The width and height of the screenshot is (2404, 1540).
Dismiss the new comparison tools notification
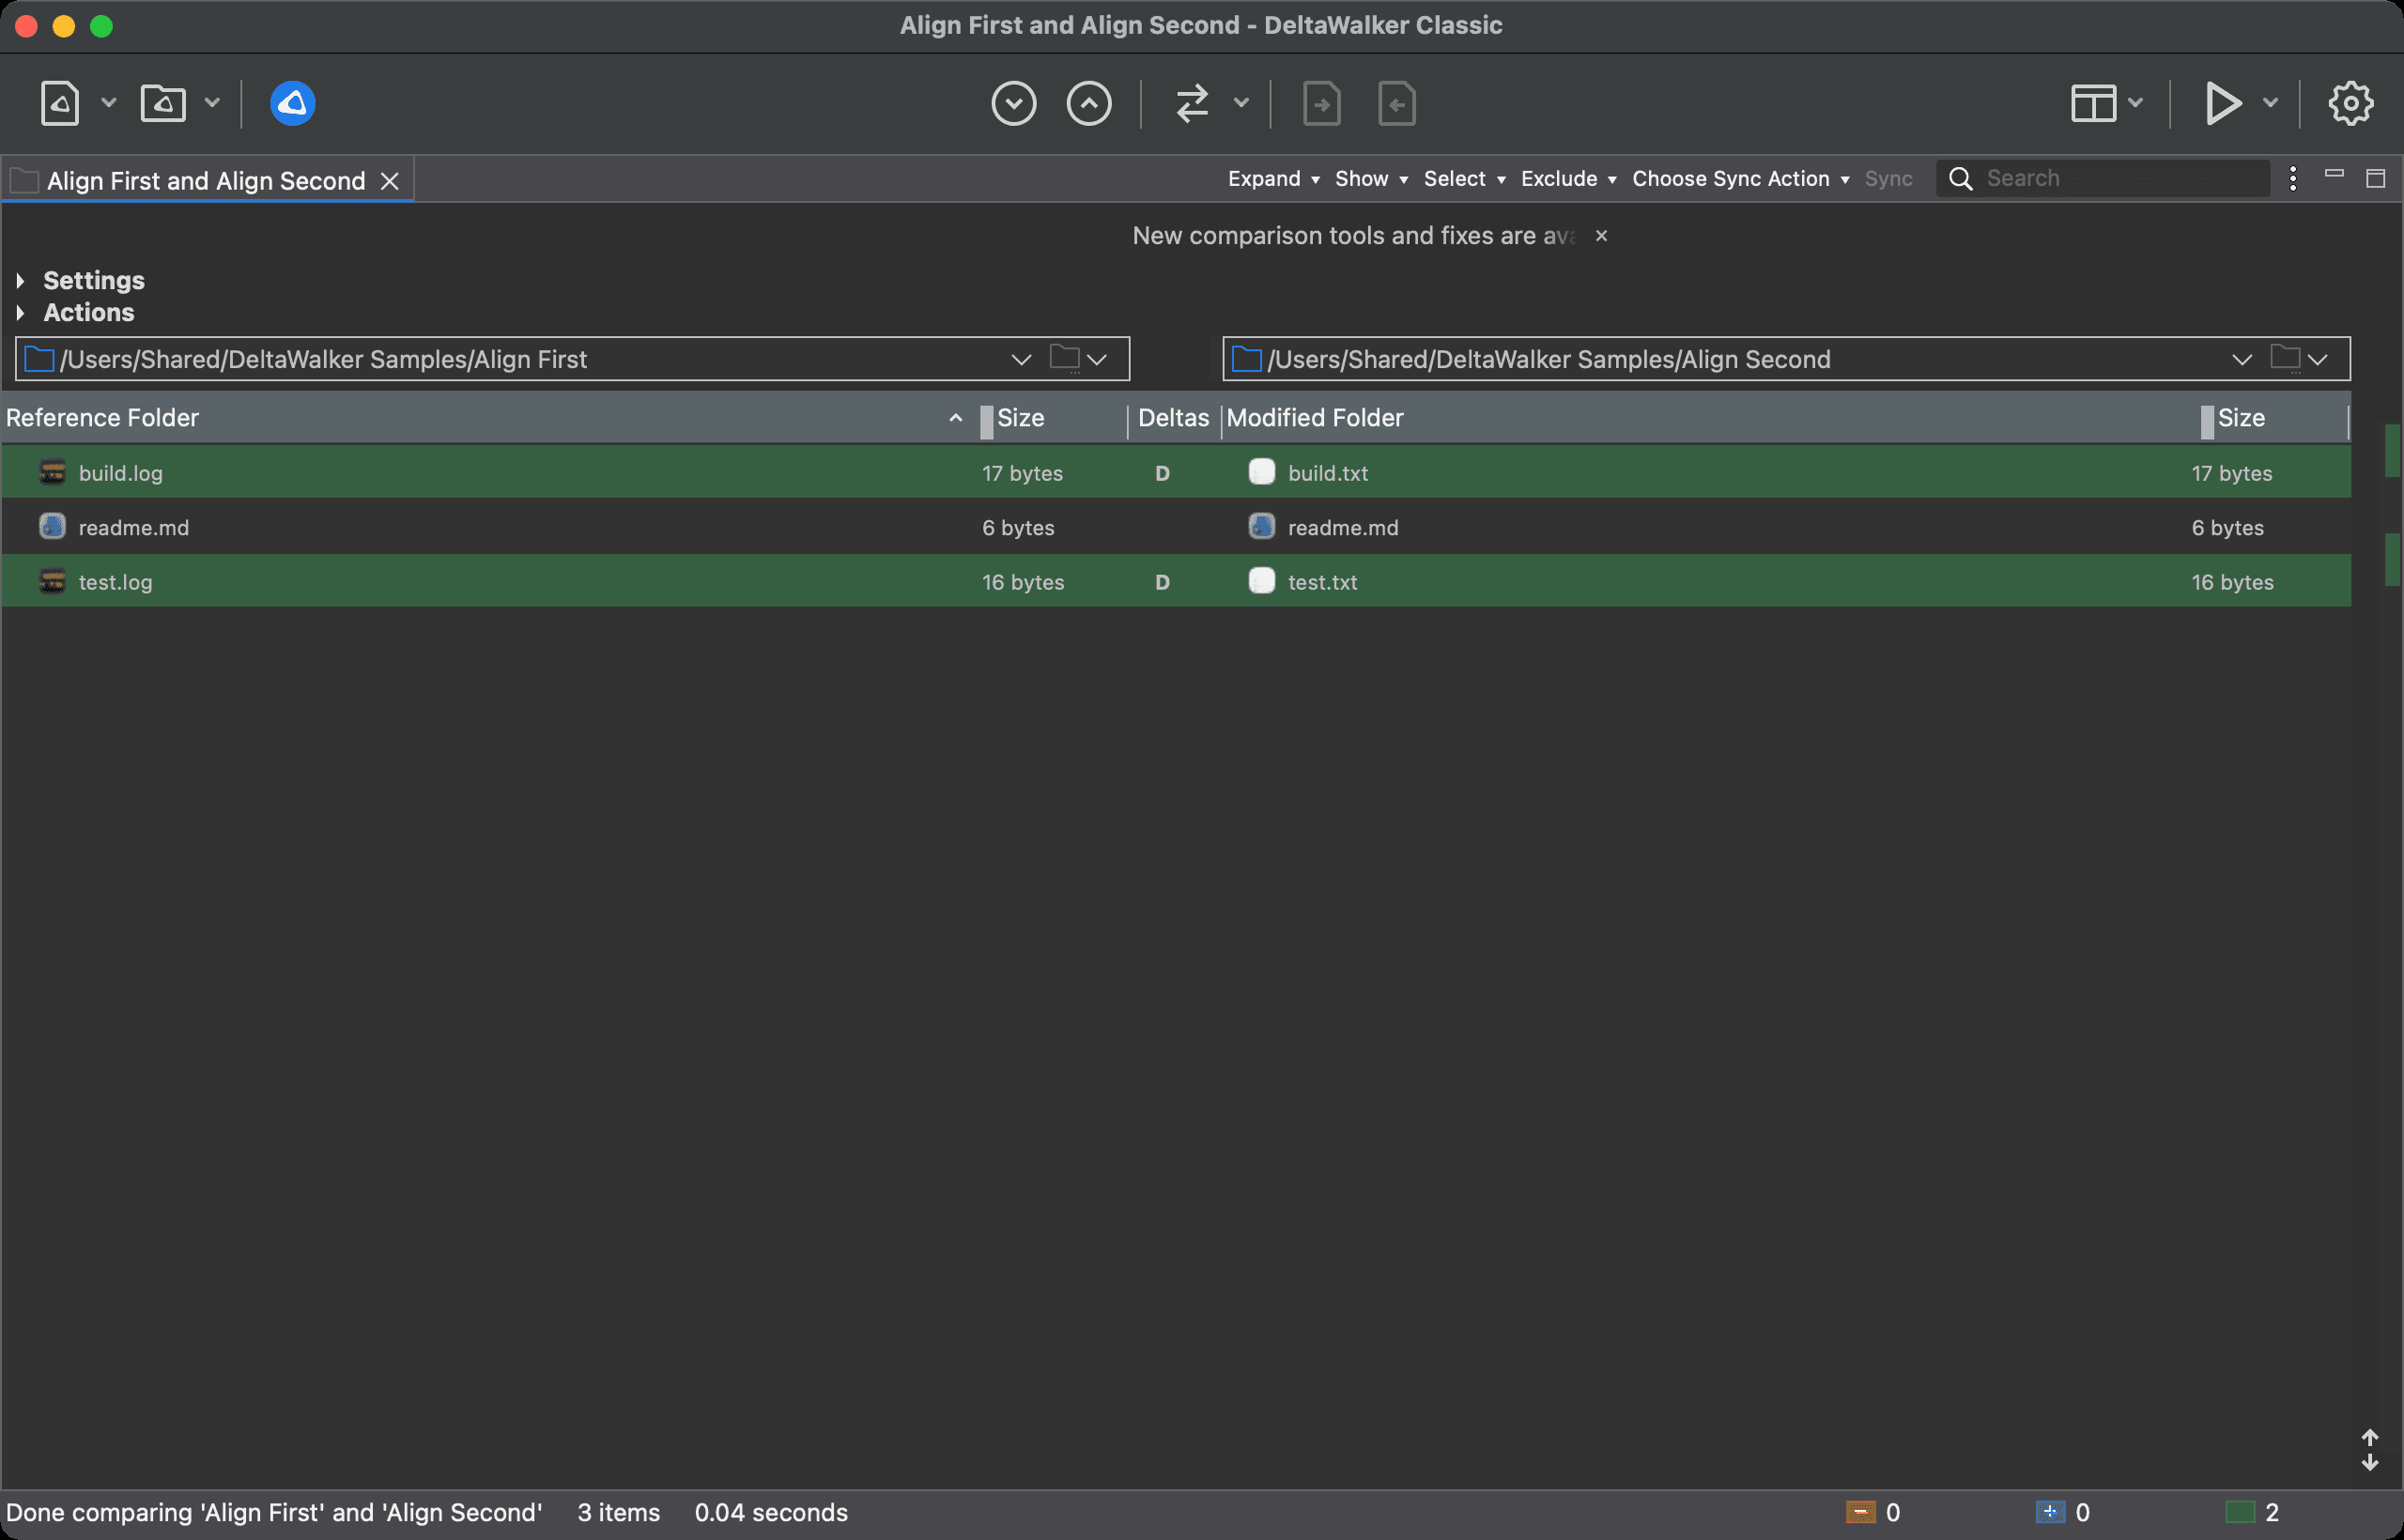click(1601, 236)
